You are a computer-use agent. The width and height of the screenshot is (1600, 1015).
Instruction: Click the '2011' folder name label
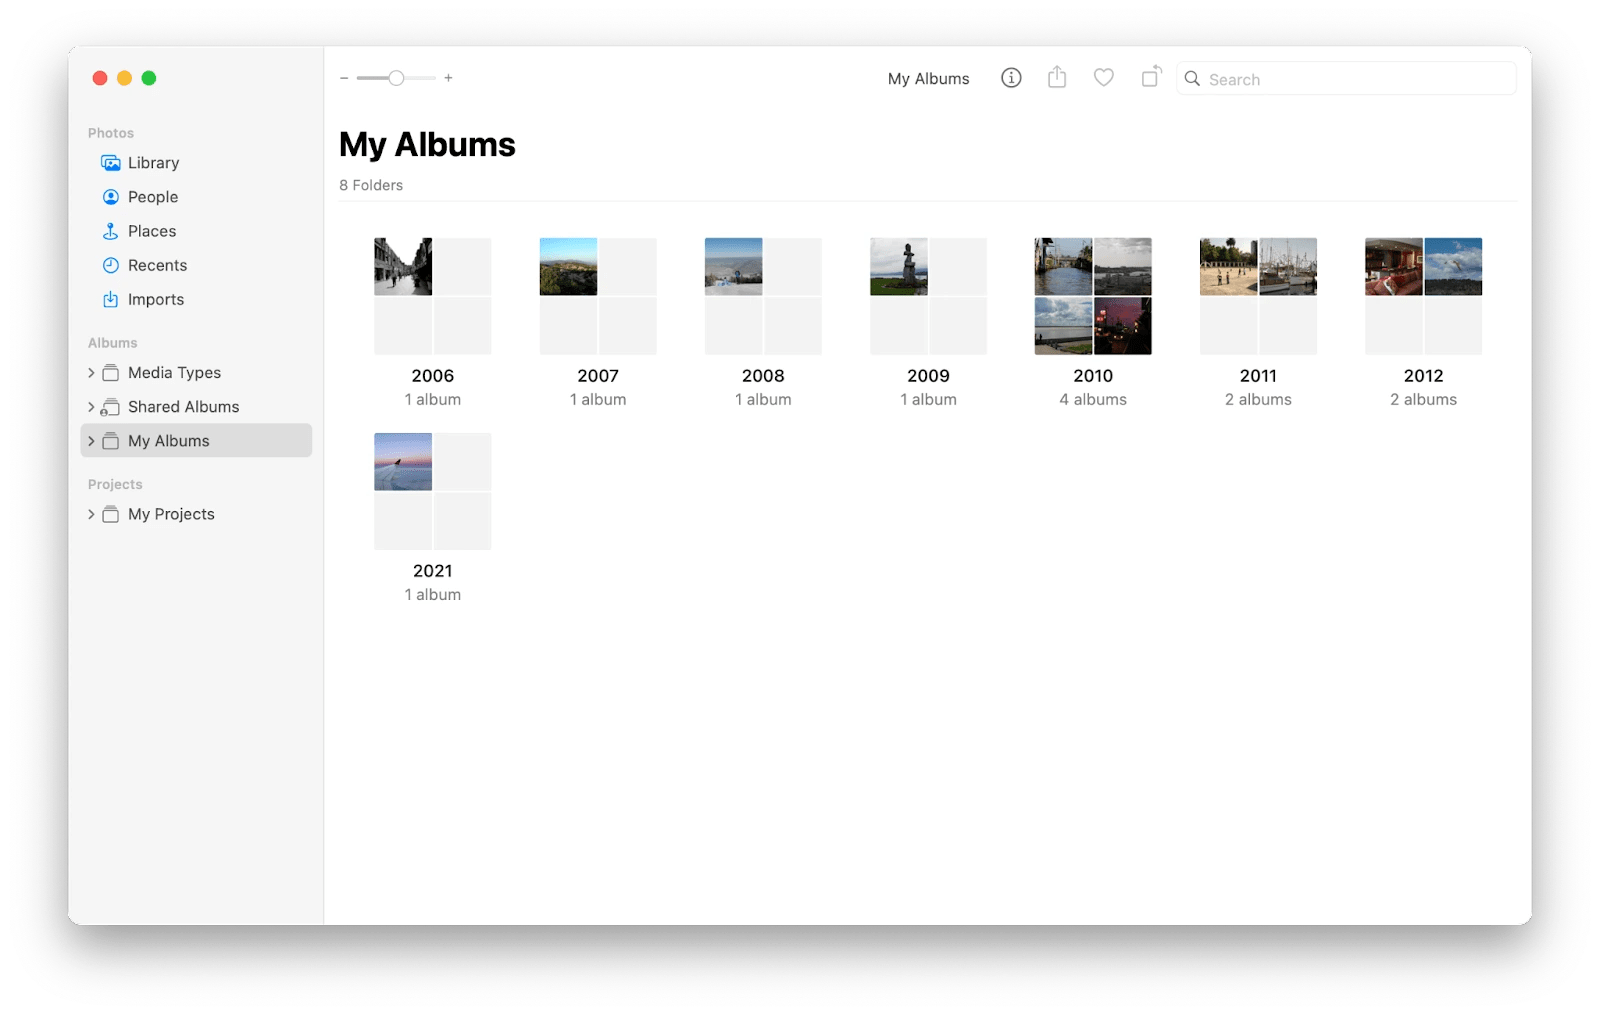[1258, 376]
